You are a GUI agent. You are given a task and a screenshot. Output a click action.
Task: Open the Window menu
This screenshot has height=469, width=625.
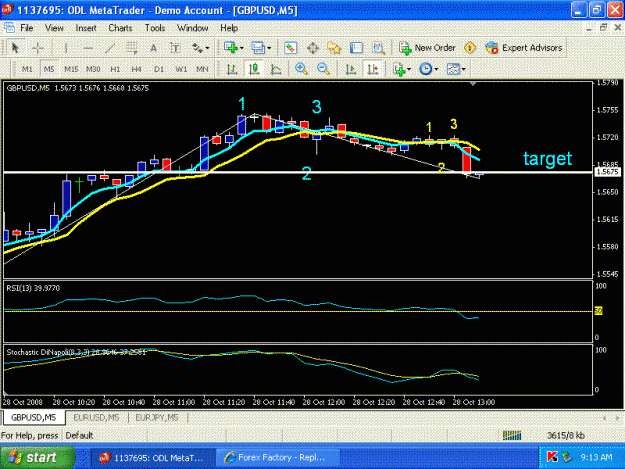tap(193, 28)
